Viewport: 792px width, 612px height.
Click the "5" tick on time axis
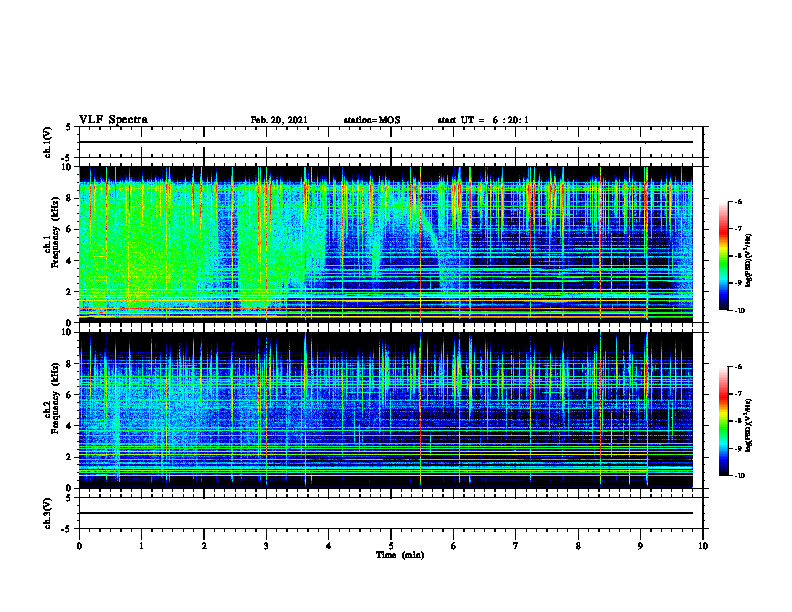click(391, 546)
